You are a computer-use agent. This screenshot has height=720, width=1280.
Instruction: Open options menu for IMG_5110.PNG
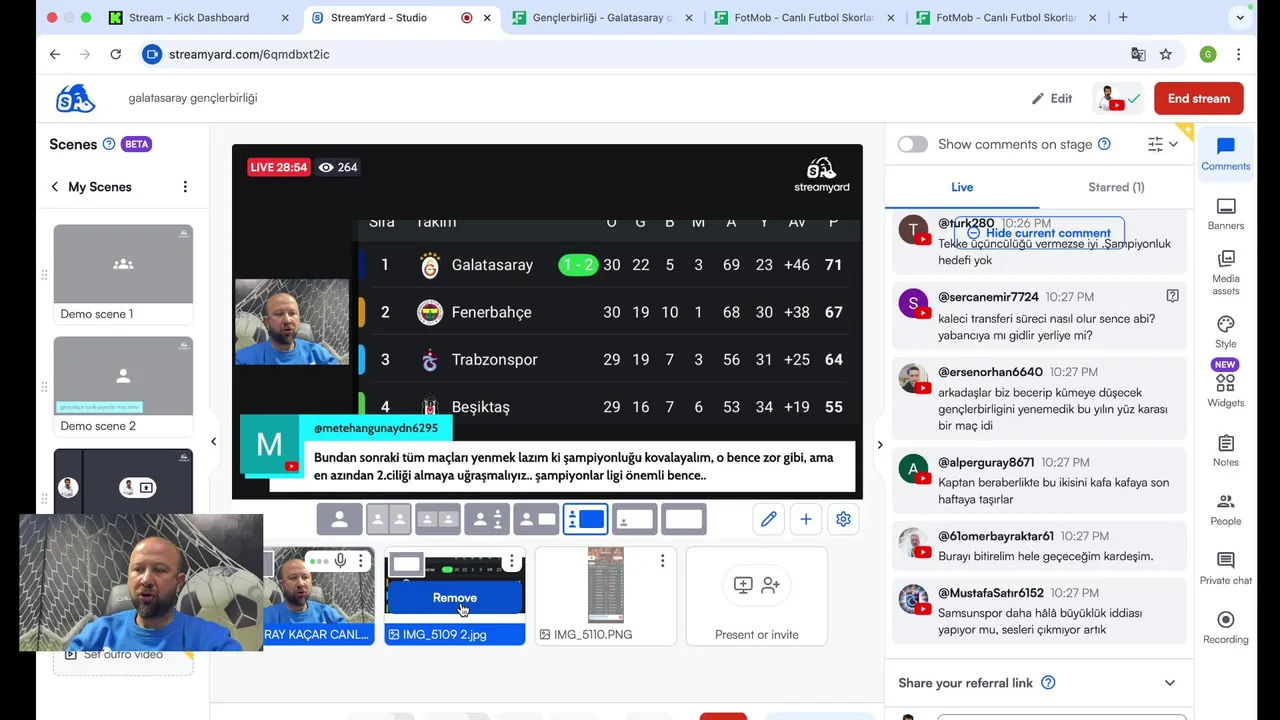point(662,561)
